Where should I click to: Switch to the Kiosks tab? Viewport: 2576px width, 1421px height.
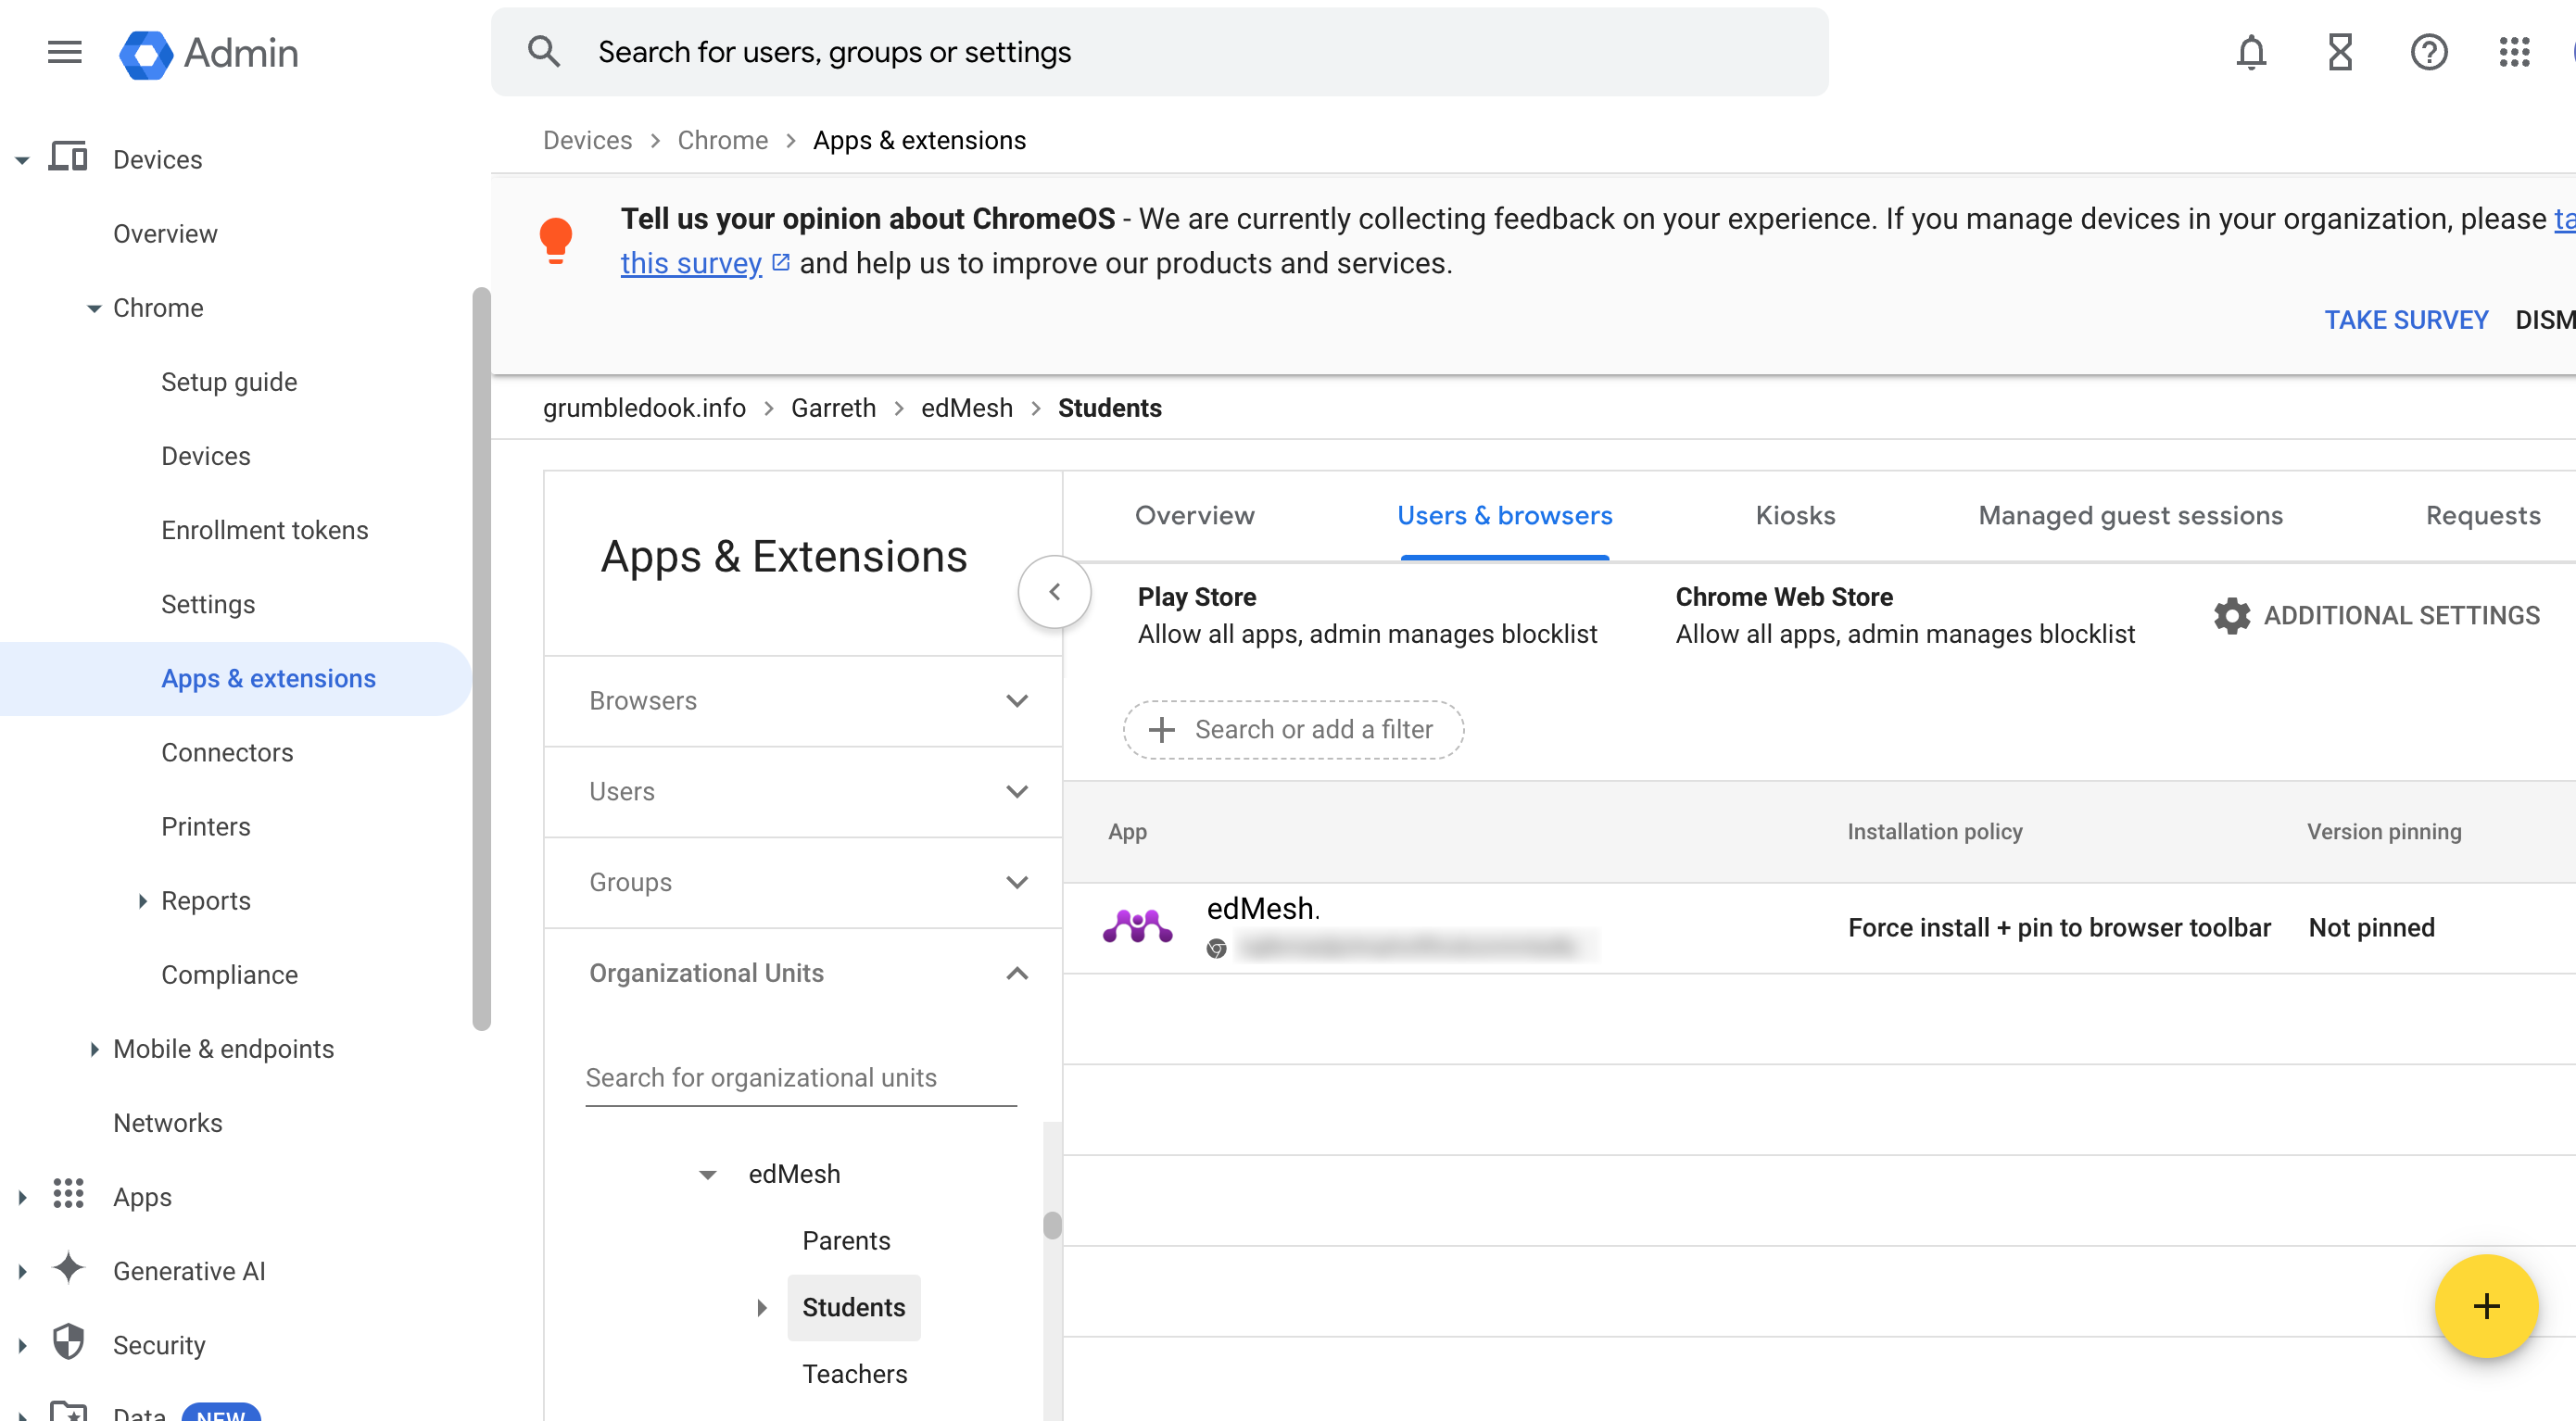click(x=1795, y=515)
